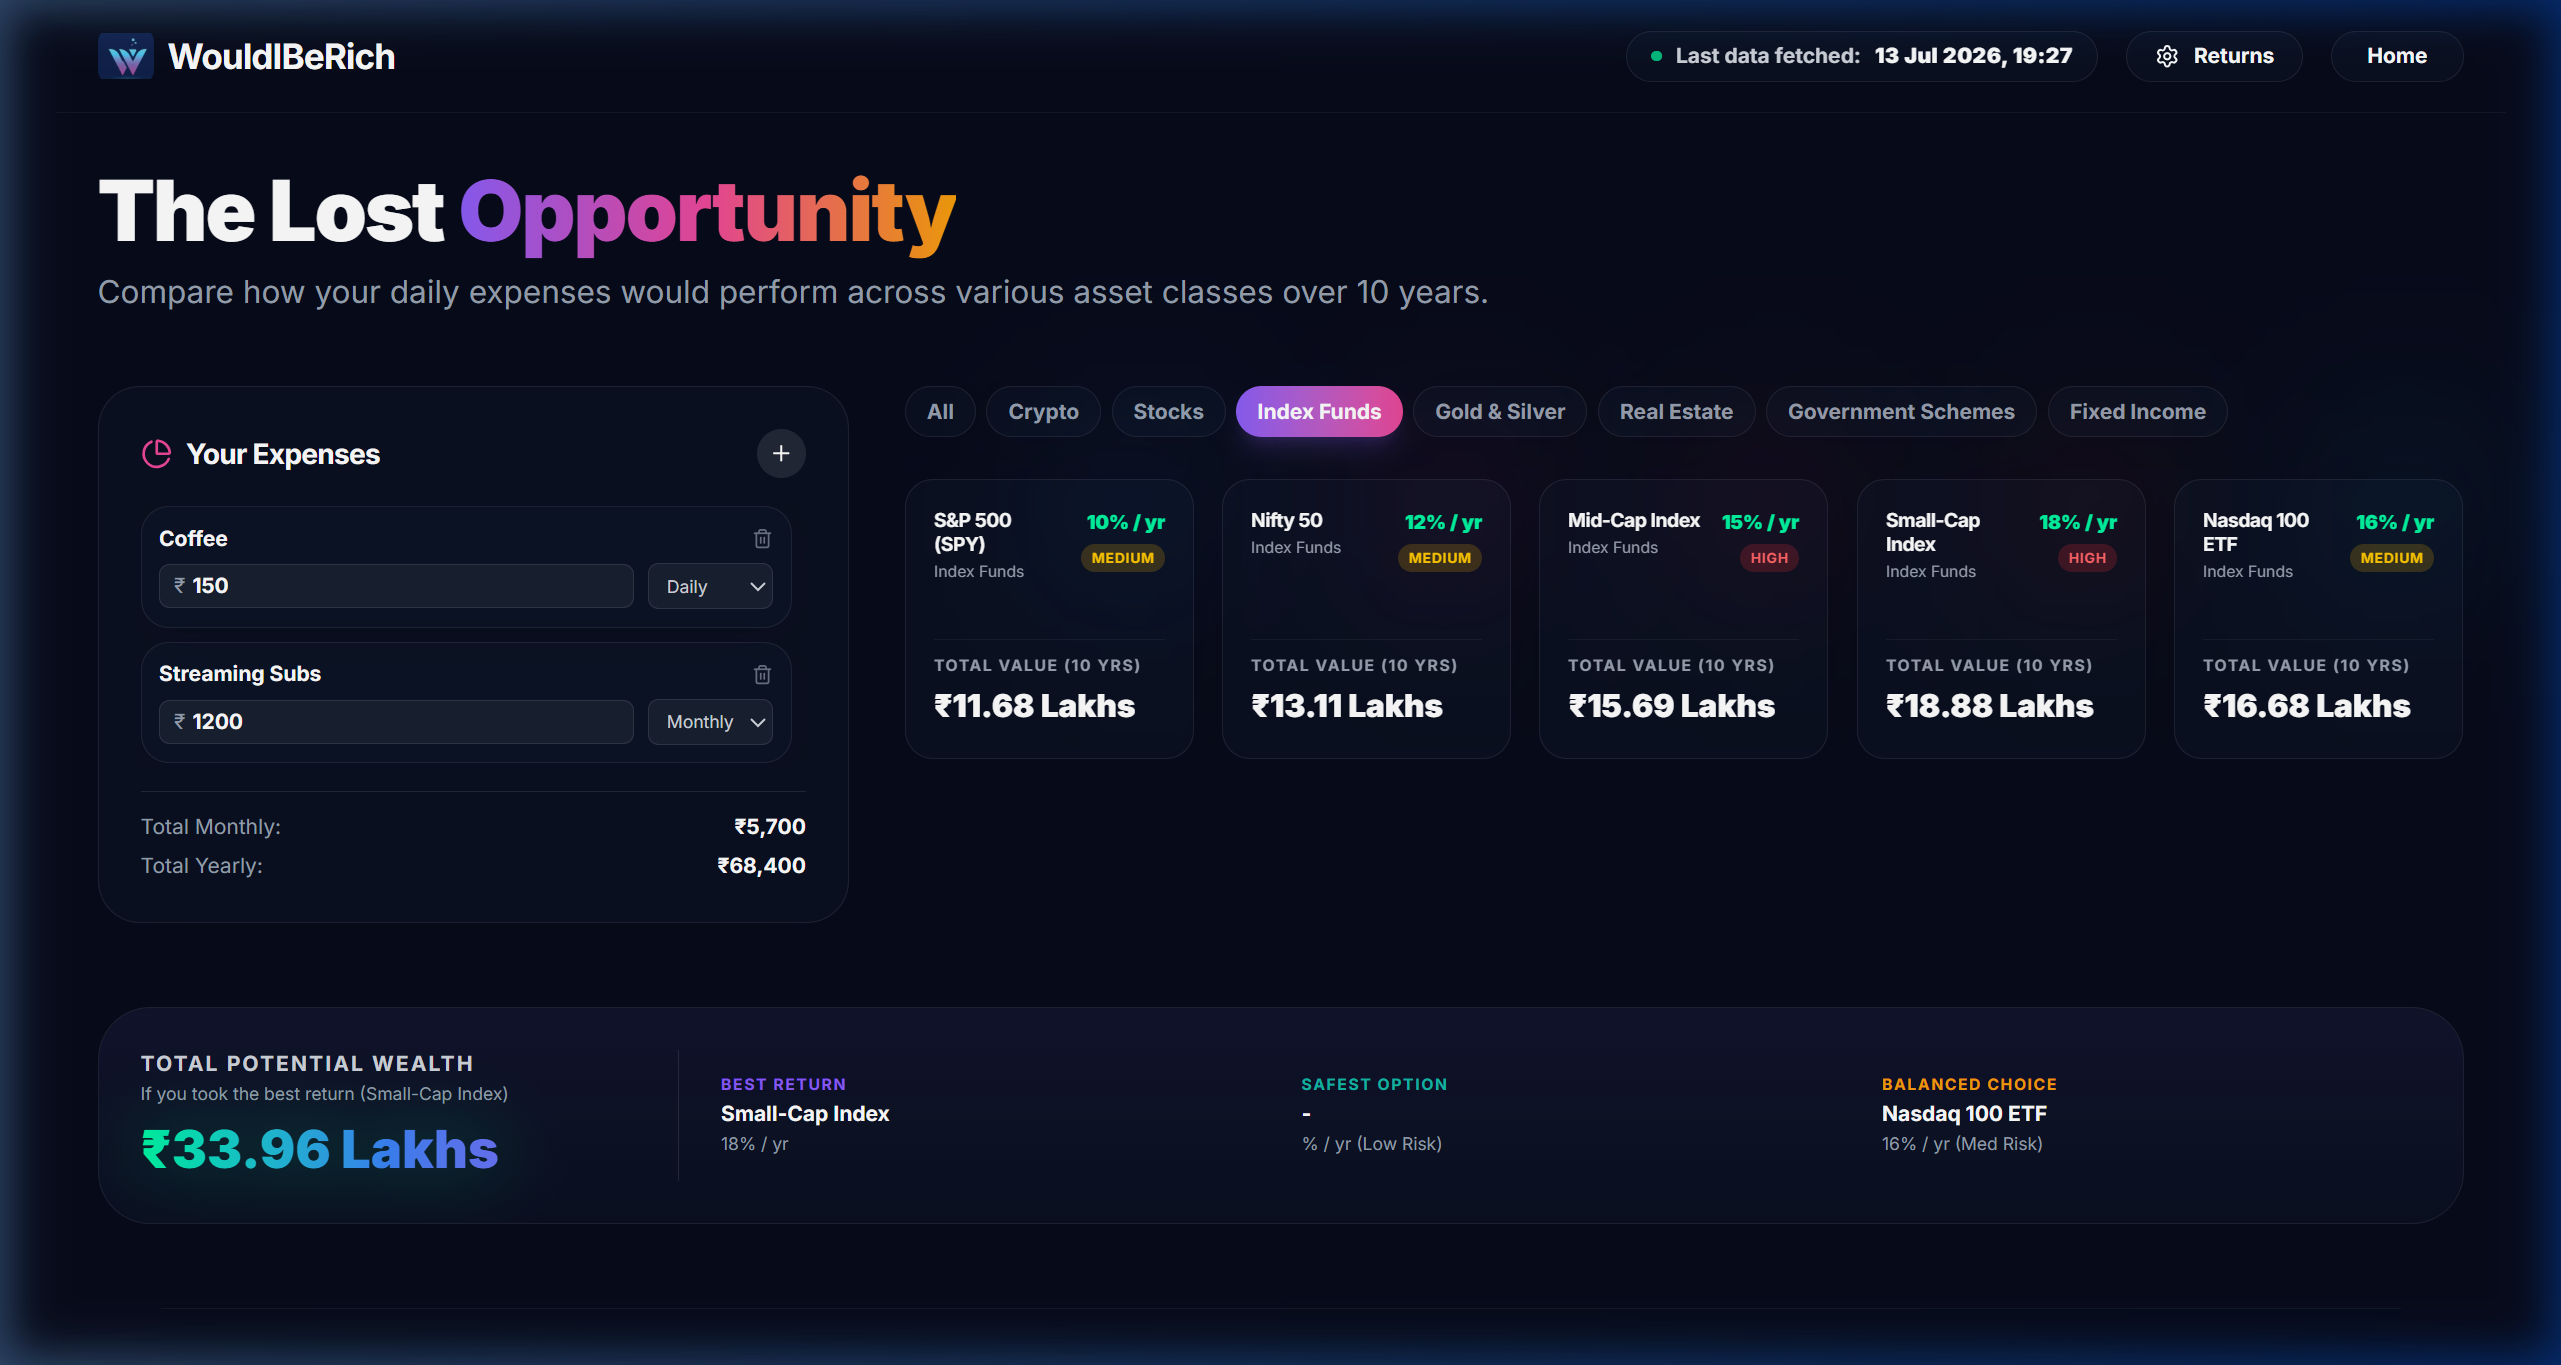Delete the Streaming Subs expense via trash icon
This screenshot has height=1365, width=2561.
pyautogui.click(x=762, y=674)
